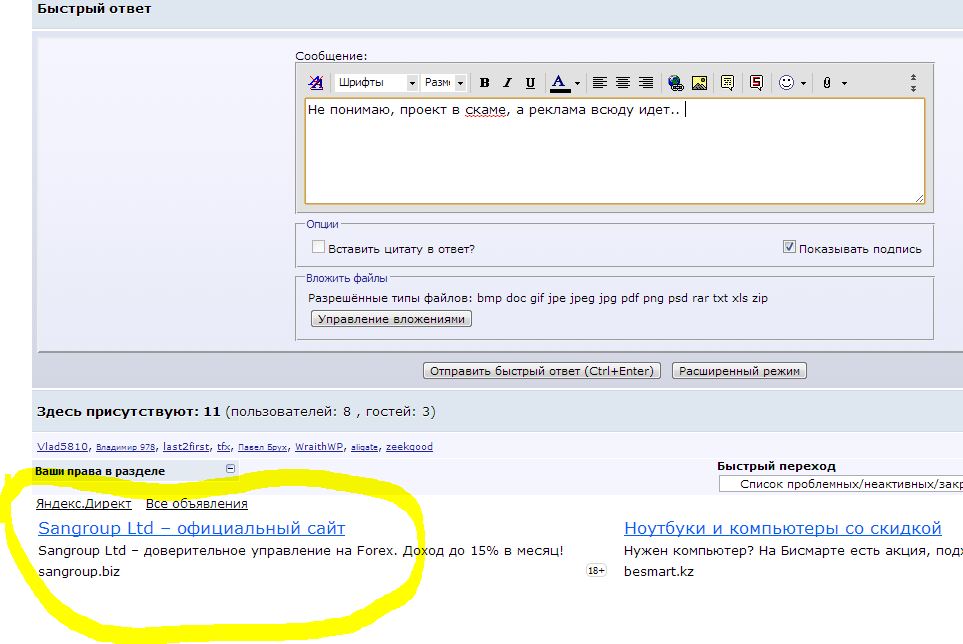The width and height of the screenshot is (963, 644).
Task: Align text to the left
Action: click(600, 83)
